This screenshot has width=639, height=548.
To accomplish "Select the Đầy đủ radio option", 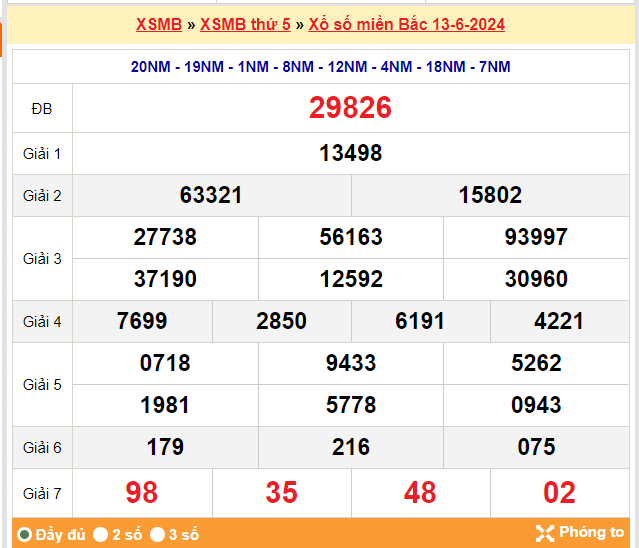I will point(25,535).
